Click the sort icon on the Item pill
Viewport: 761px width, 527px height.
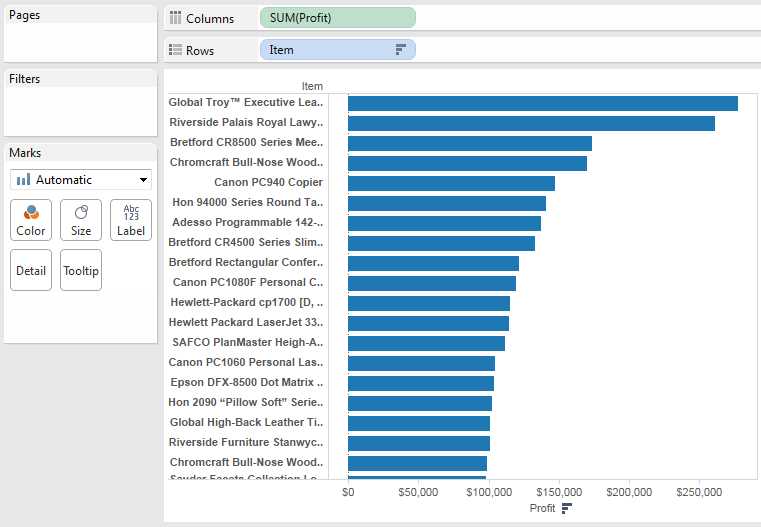[x=400, y=49]
